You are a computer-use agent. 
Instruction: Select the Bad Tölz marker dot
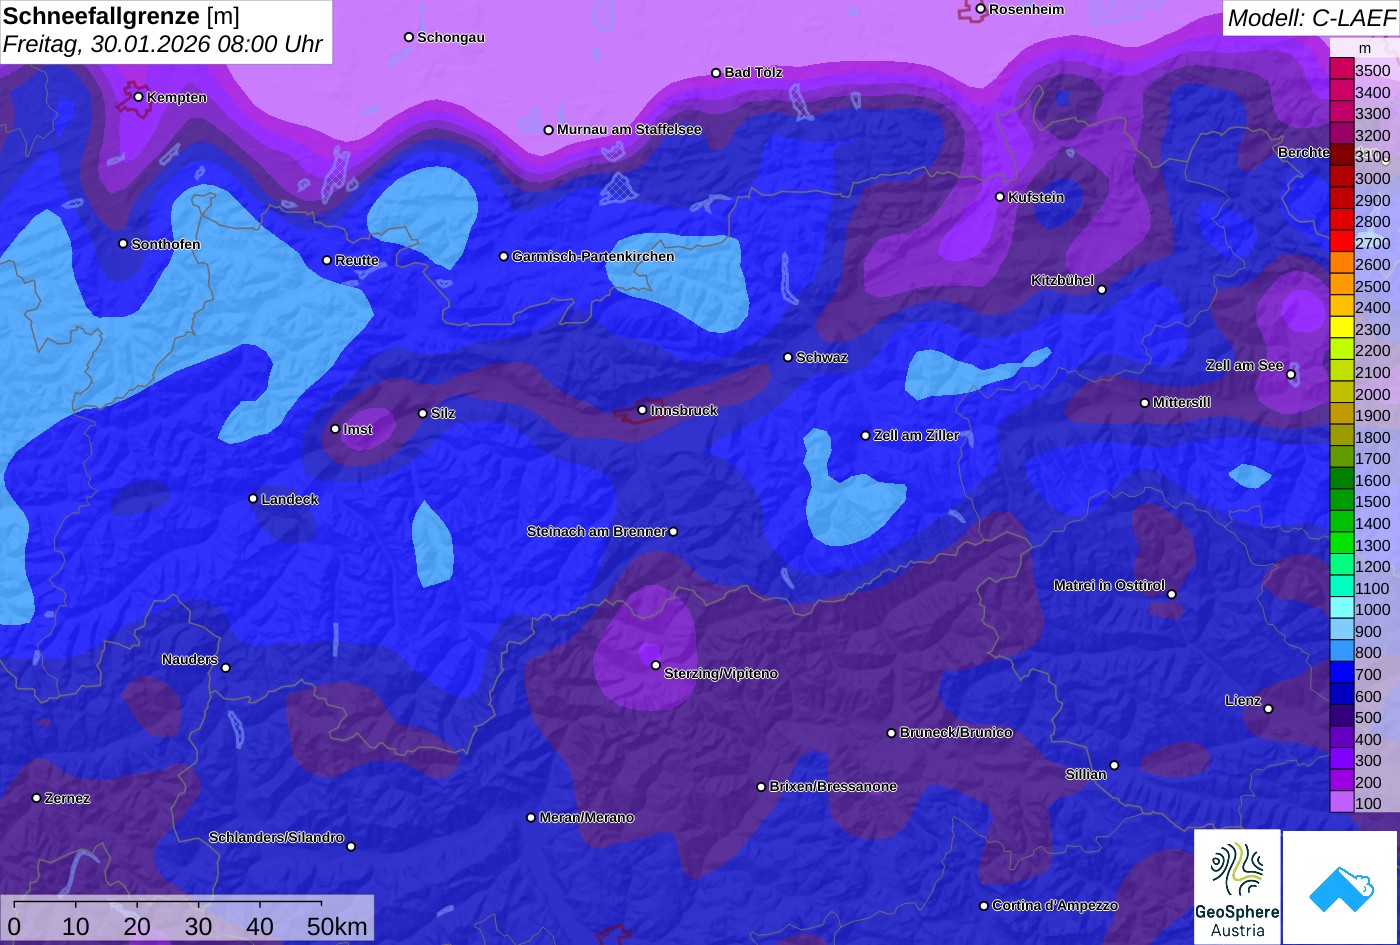pos(716,73)
